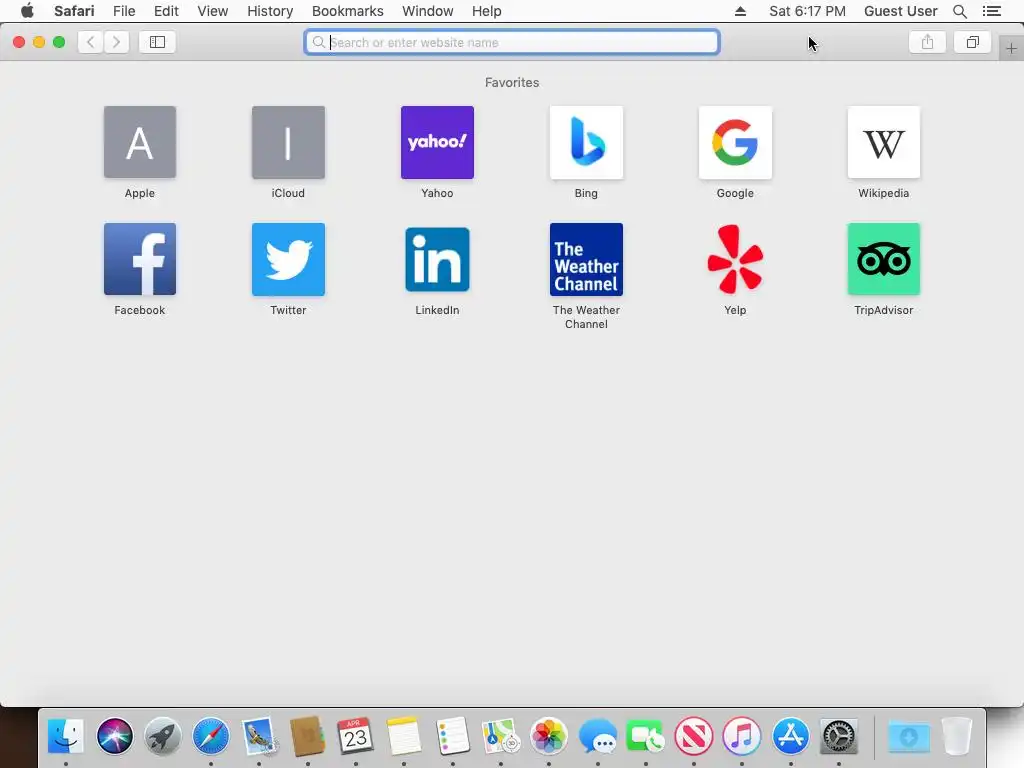Open the Edit menu

pos(166,11)
